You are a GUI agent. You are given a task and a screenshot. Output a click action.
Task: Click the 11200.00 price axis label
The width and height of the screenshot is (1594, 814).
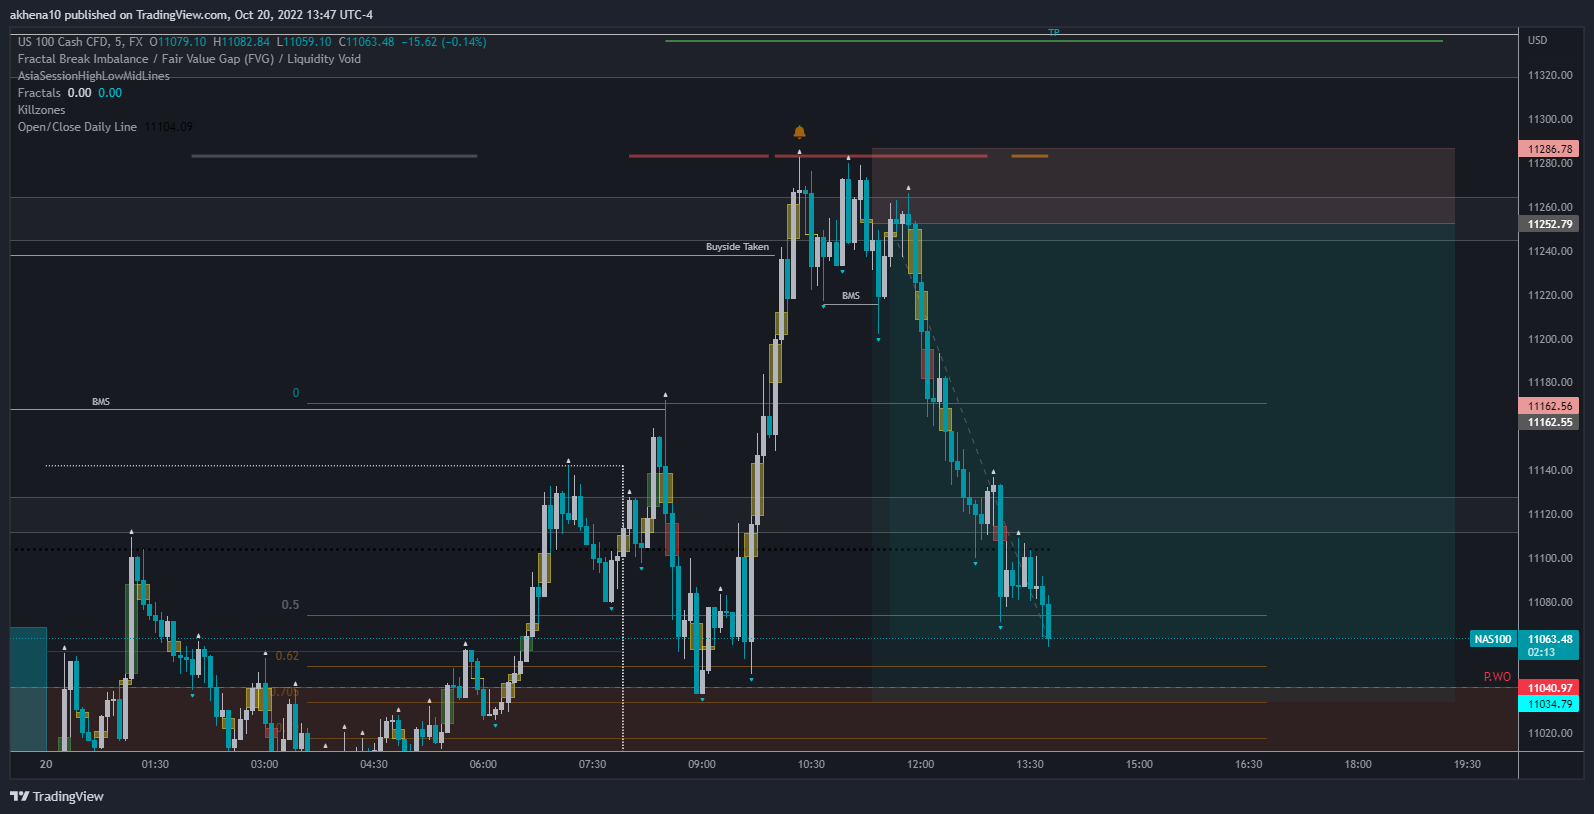click(1550, 340)
